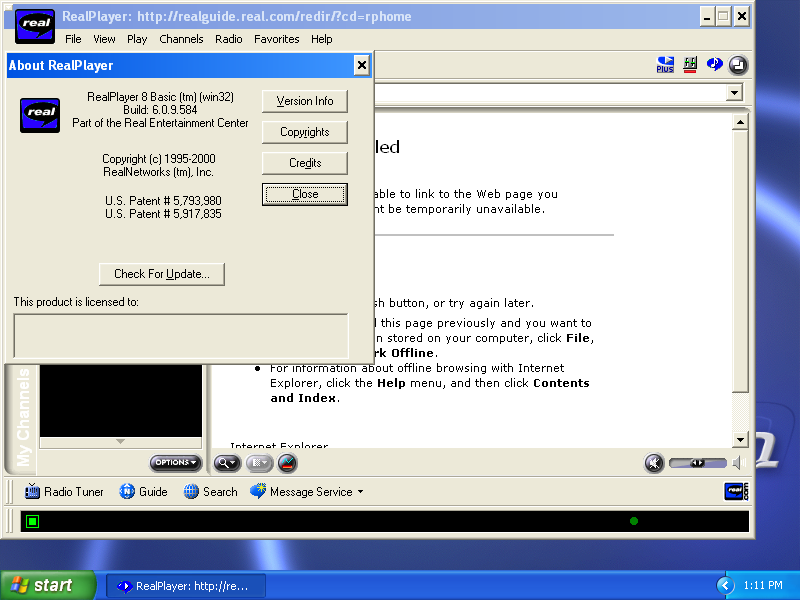Image resolution: width=800 pixels, height=600 pixels.
Task: Click the blue music note bubble icon
Action: (x=714, y=64)
